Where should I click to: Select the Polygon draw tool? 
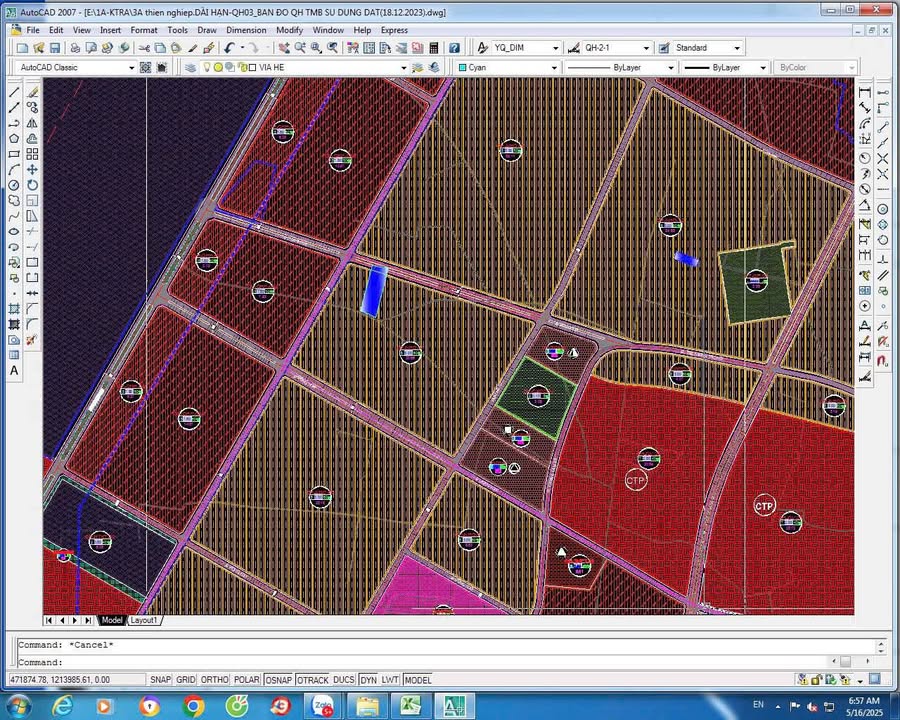[14, 139]
